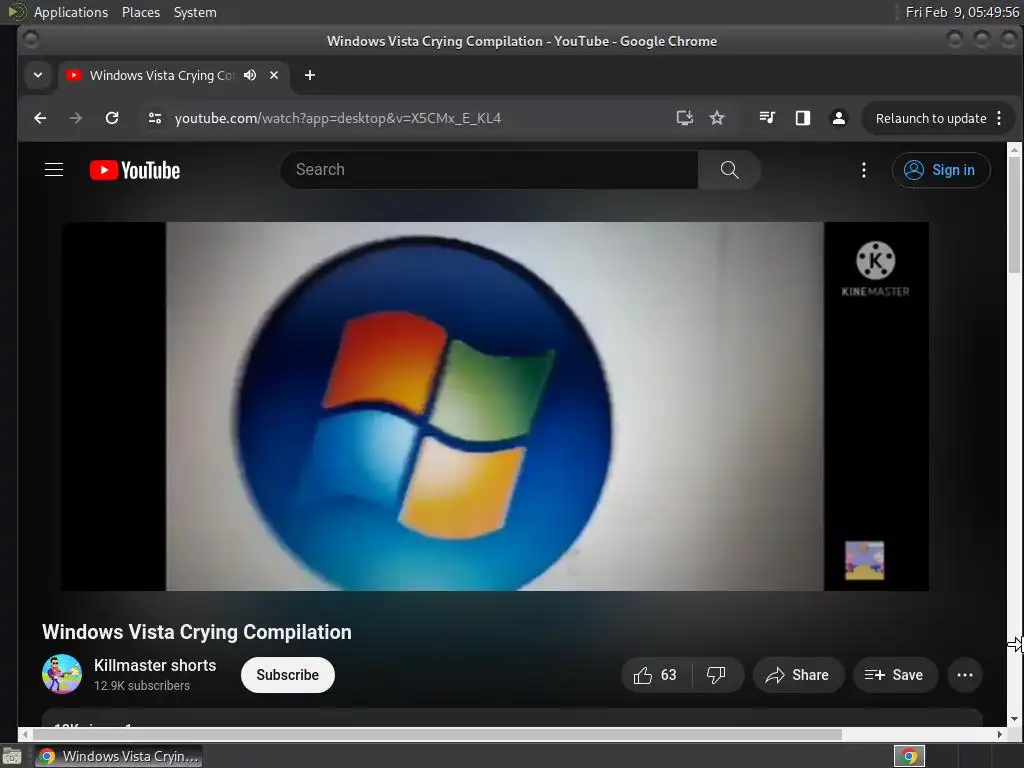
Task: Open the Places menu
Action: (140, 12)
